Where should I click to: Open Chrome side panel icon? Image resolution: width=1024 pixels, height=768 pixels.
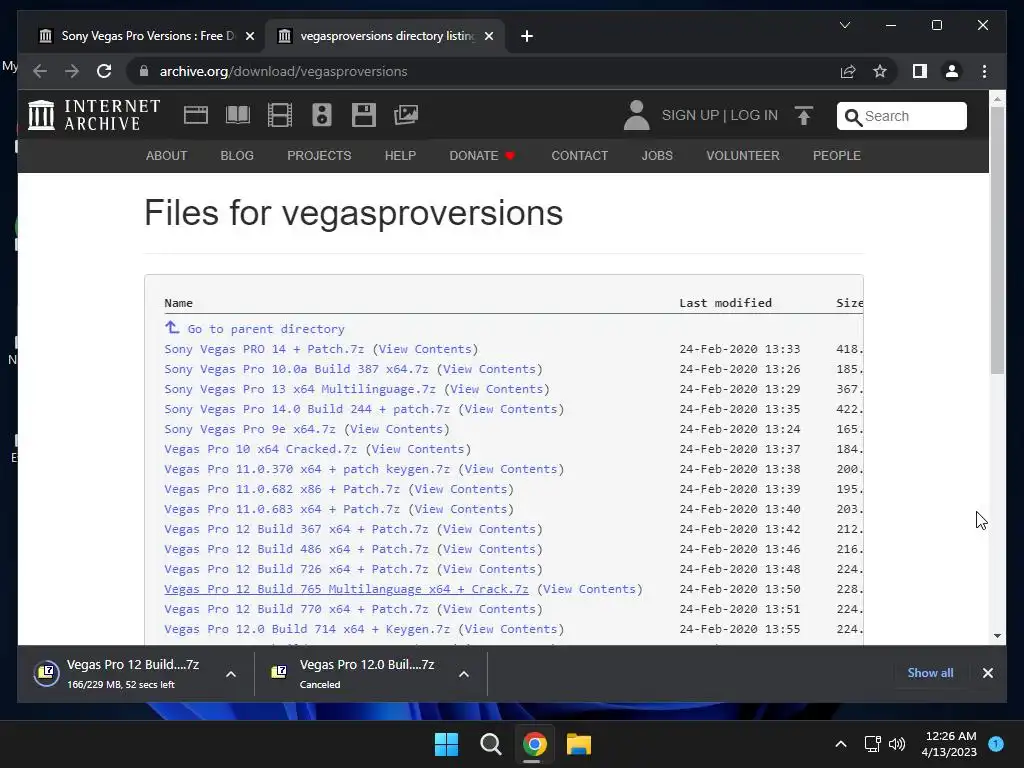920,71
